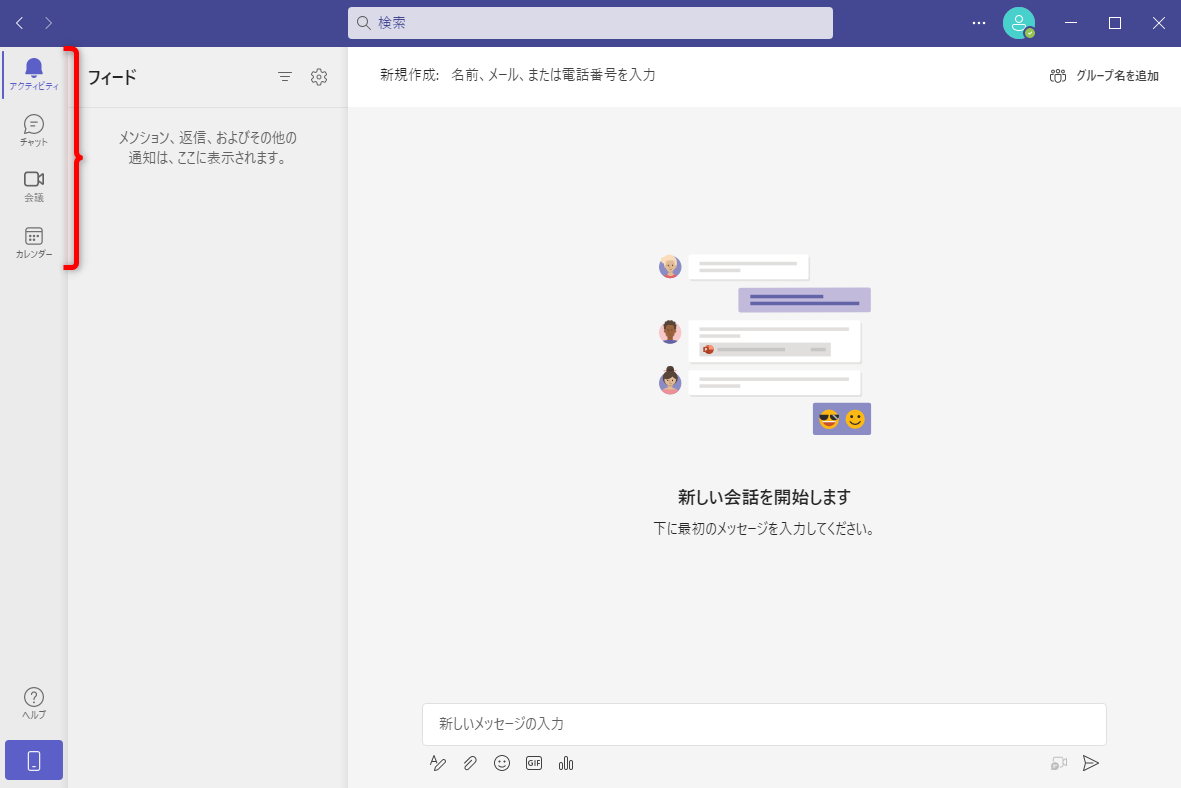
Task: Send the message with the send icon
Action: pyautogui.click(x=1091, y=763)
